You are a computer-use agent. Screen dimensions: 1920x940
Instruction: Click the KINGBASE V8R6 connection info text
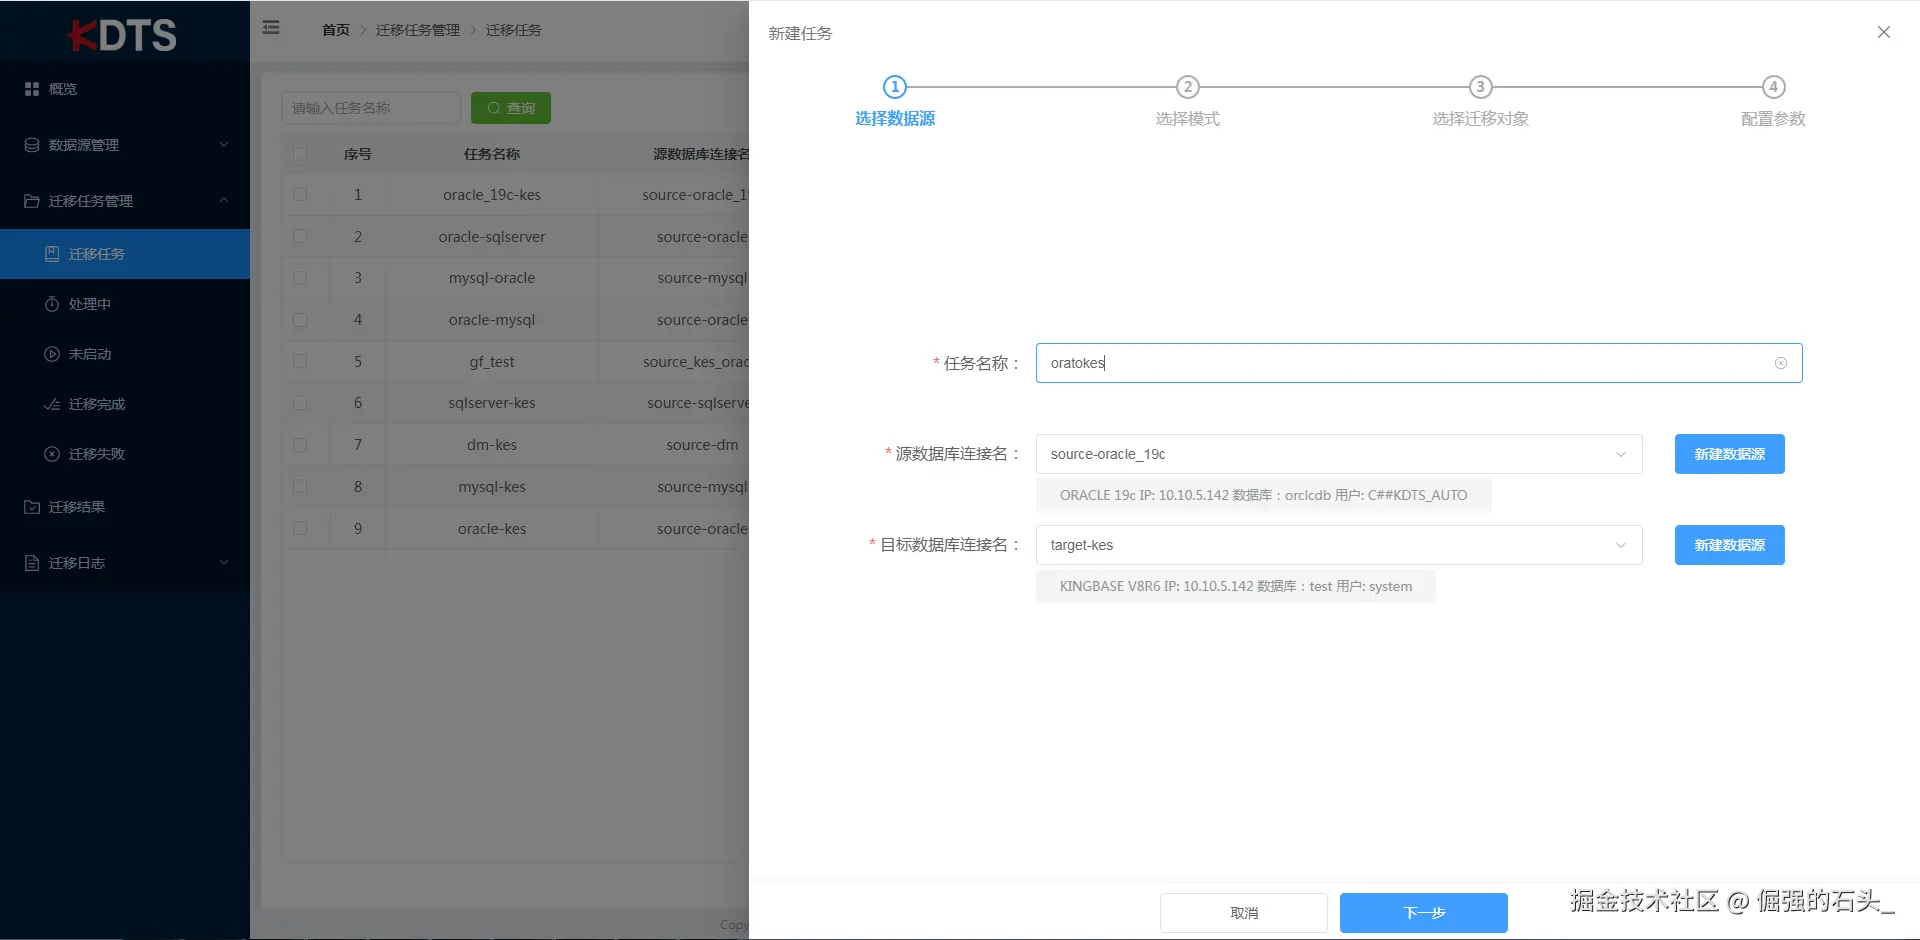[1236, 586]
